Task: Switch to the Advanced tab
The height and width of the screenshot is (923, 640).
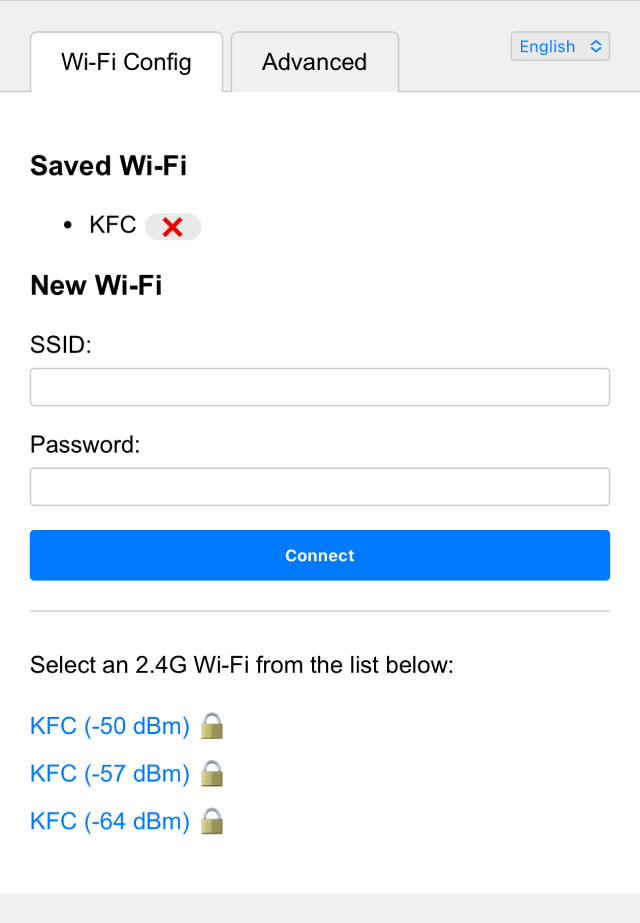Action: coord(314,62)
